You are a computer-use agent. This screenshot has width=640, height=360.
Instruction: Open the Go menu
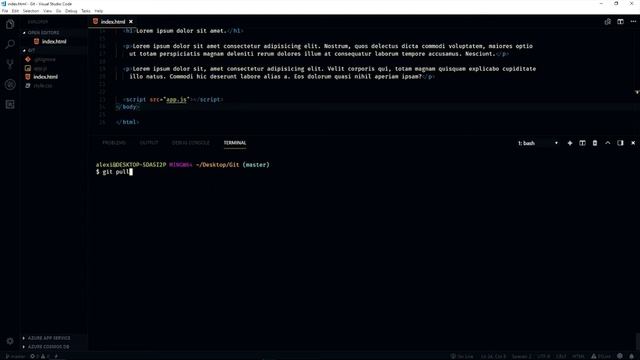tap(58, 11)
